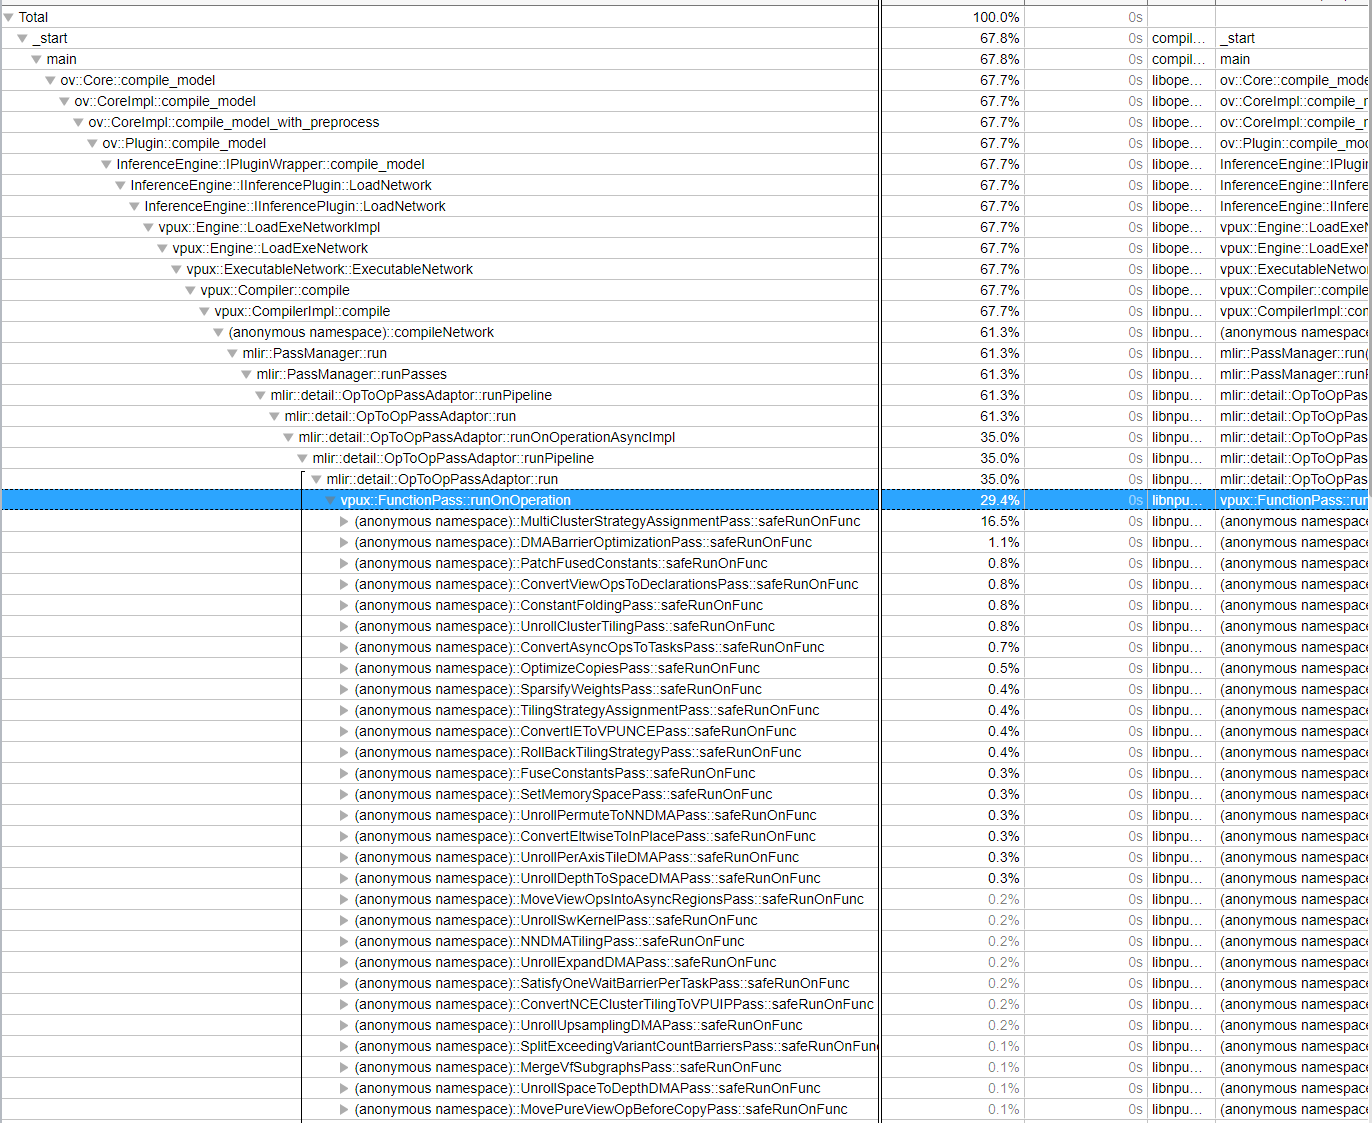Select NNDMATilingPass::safeRunOnFunc row
This screenshot has width=1372, height=1123.
pyautogui.click(x=549, y=941)
